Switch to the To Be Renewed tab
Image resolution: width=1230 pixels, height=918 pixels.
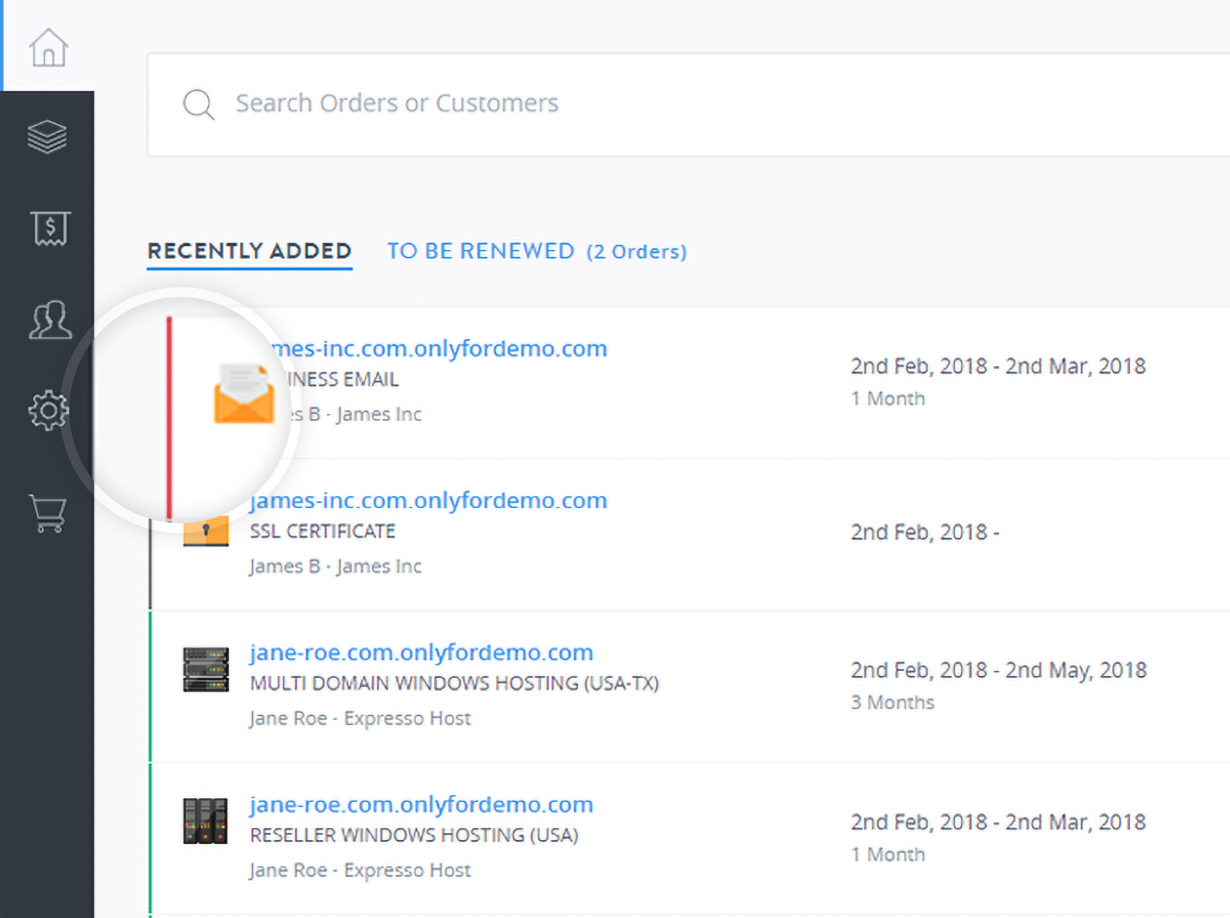tap(480, 251)
